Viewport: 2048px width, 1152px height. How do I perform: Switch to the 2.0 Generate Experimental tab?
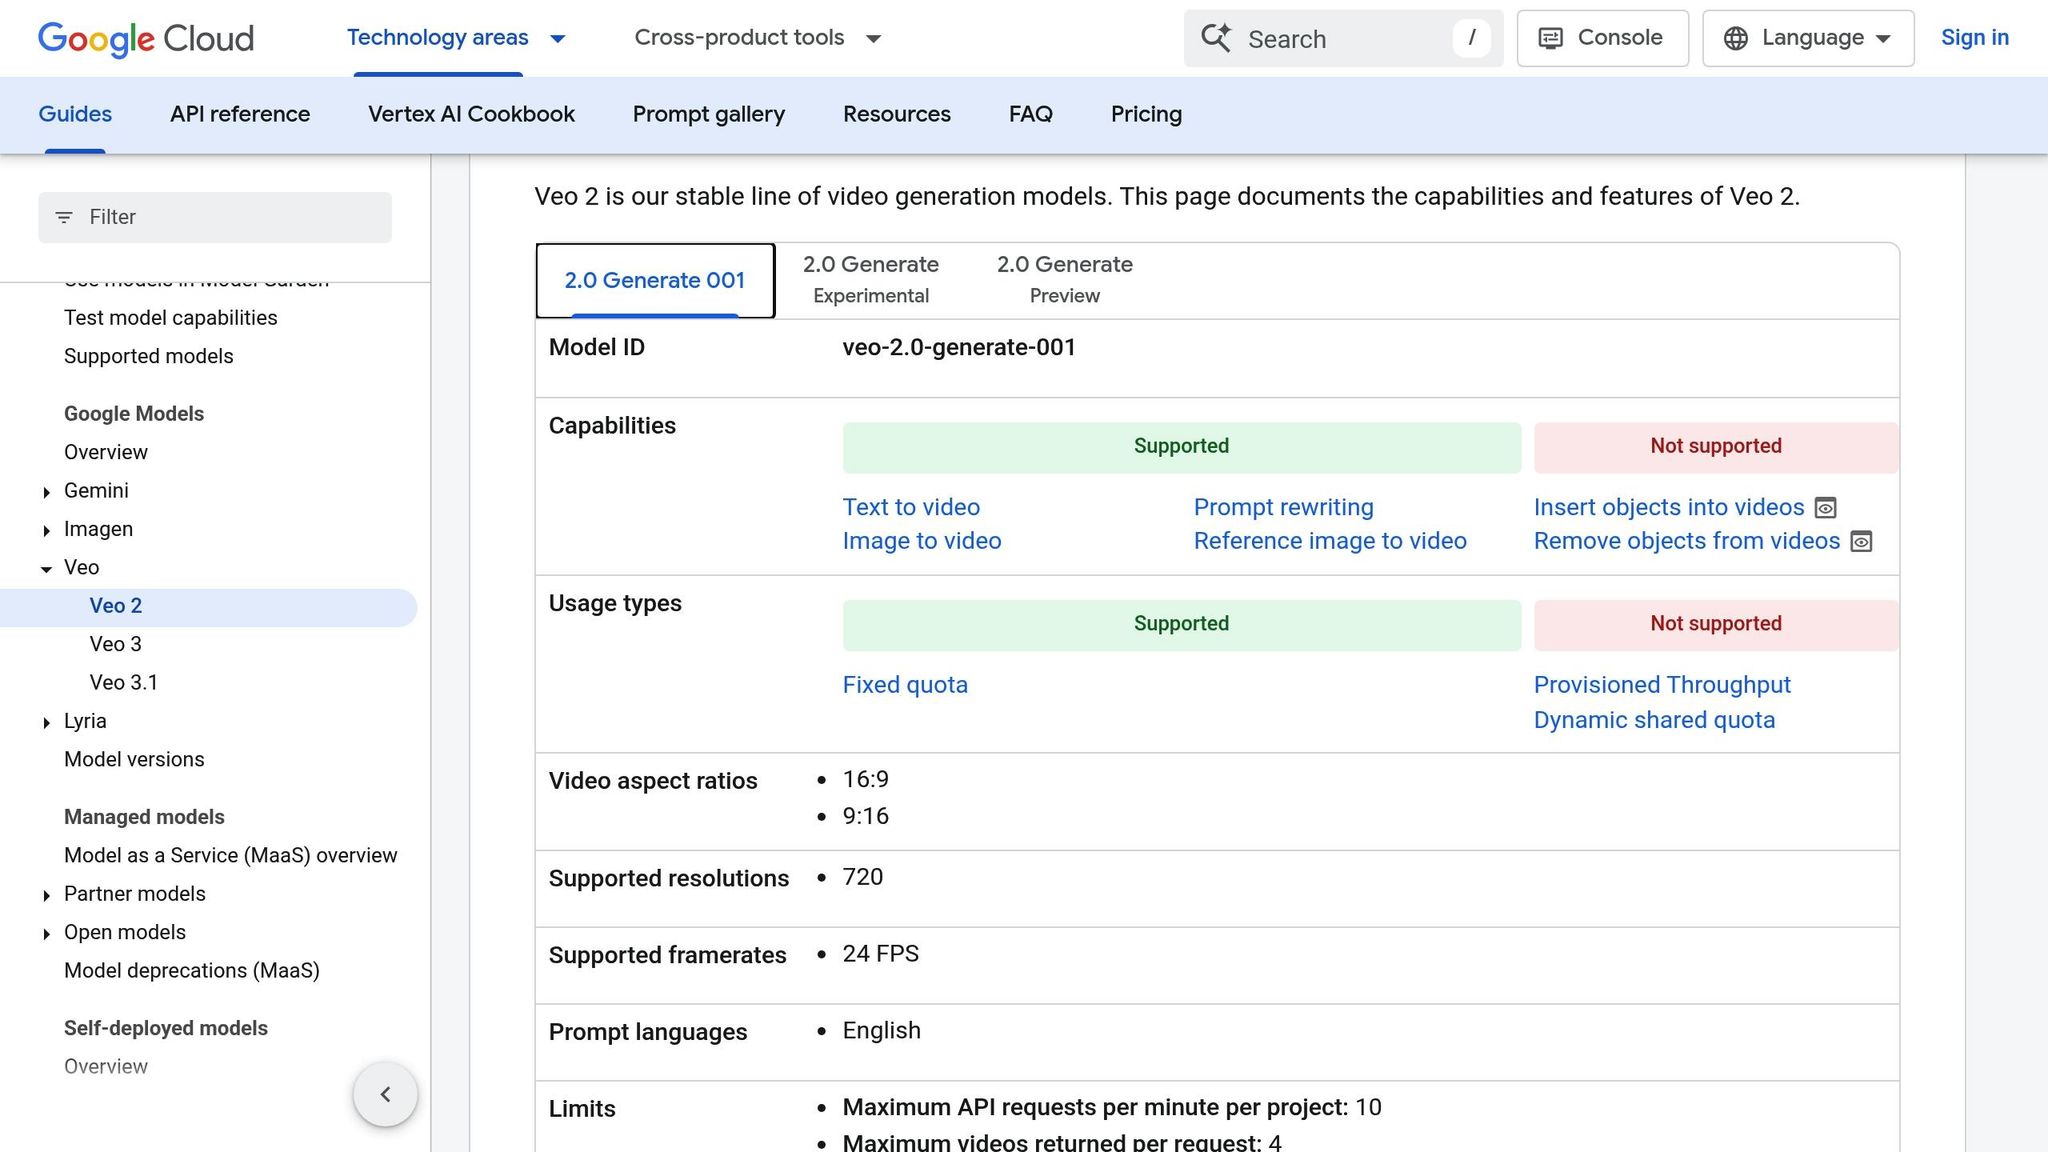pos(870,279)
